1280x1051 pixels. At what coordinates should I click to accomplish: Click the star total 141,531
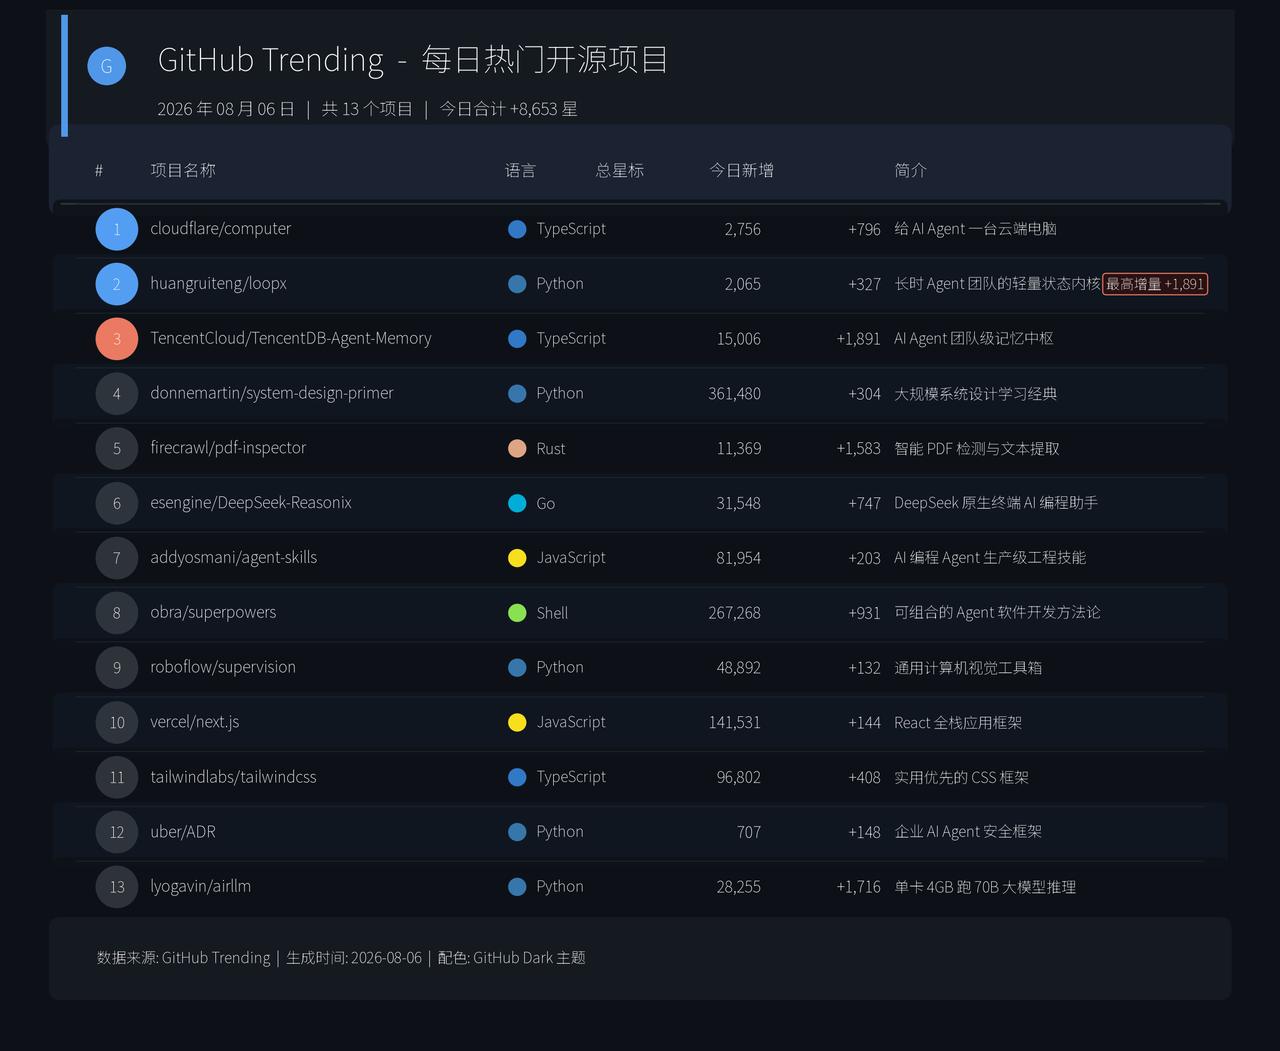pos(734,722)
